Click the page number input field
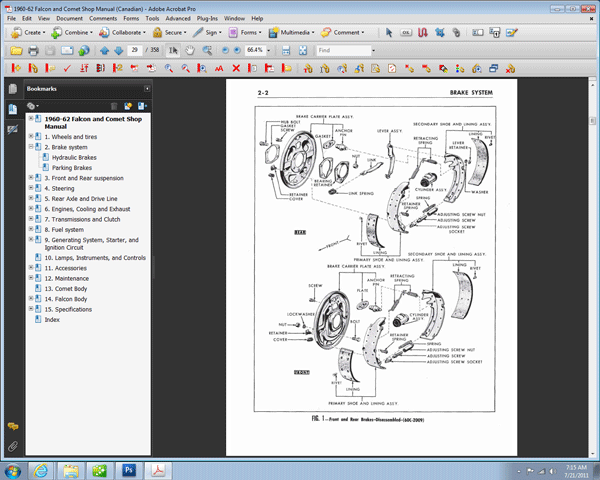This screenshot has height=480, width=600. 135,50
